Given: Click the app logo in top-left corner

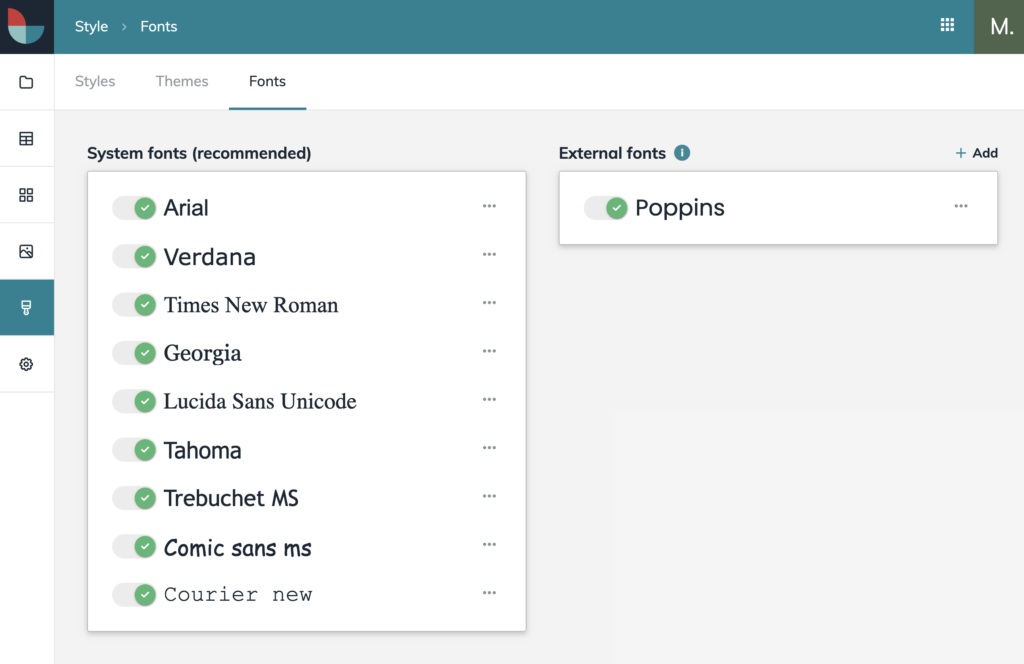Looking at the screenshot, I should point(26,26).
